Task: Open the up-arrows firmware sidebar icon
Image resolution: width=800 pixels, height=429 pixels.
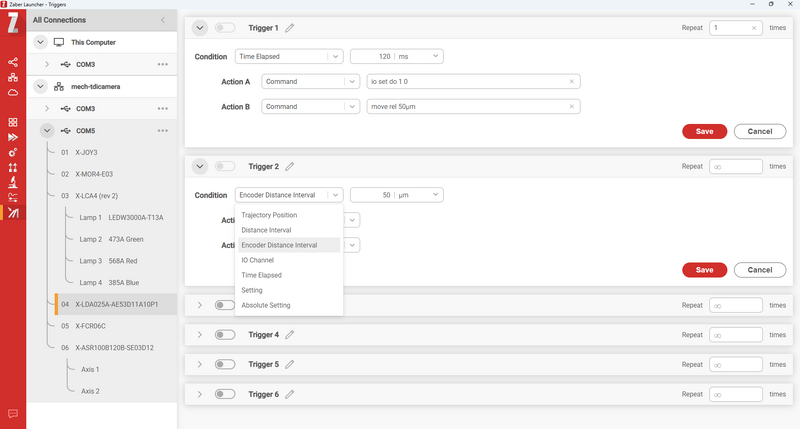Action: point(13,167)
